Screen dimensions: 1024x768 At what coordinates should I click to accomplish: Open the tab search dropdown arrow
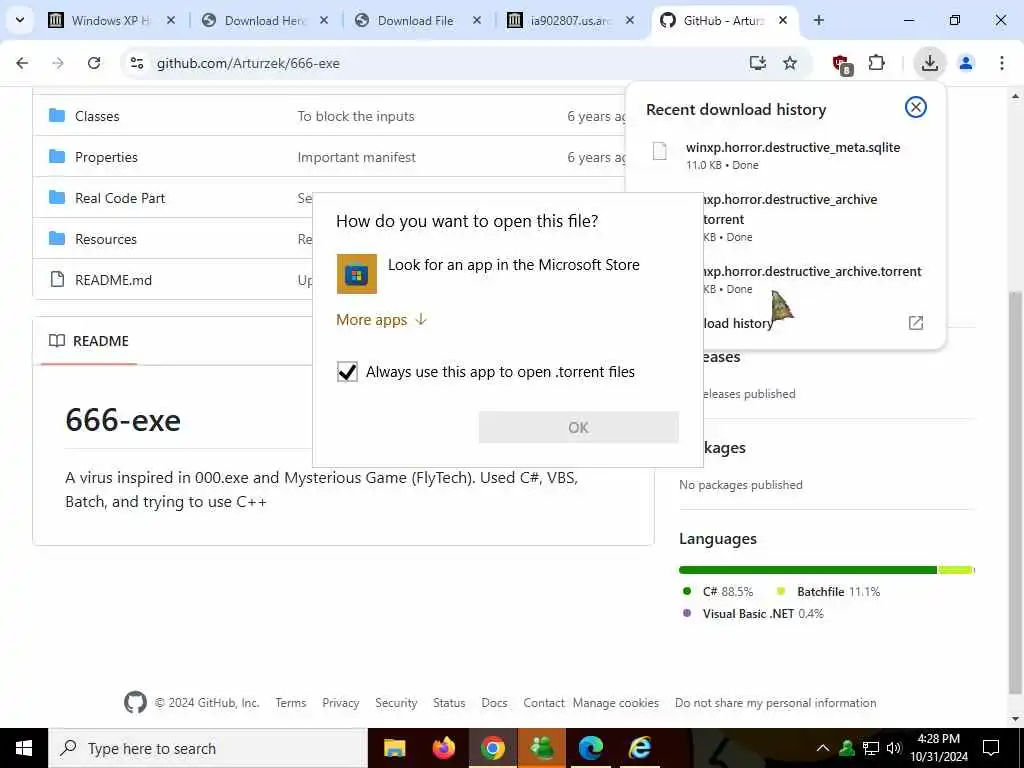pyautogui.click(x=20, y=20)
